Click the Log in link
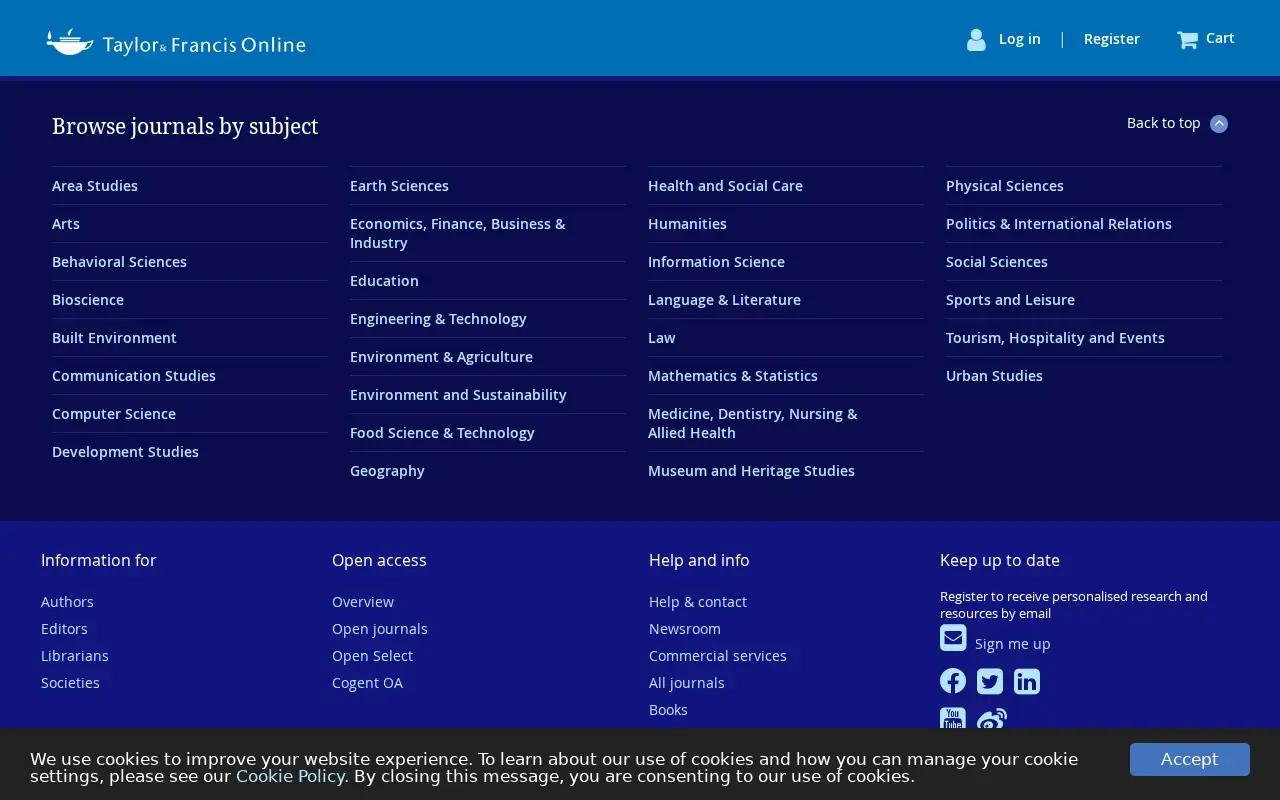Image resolution: width=1280 pixels, height=800 pixels. pyautogui.click(x=1019, y=39)
